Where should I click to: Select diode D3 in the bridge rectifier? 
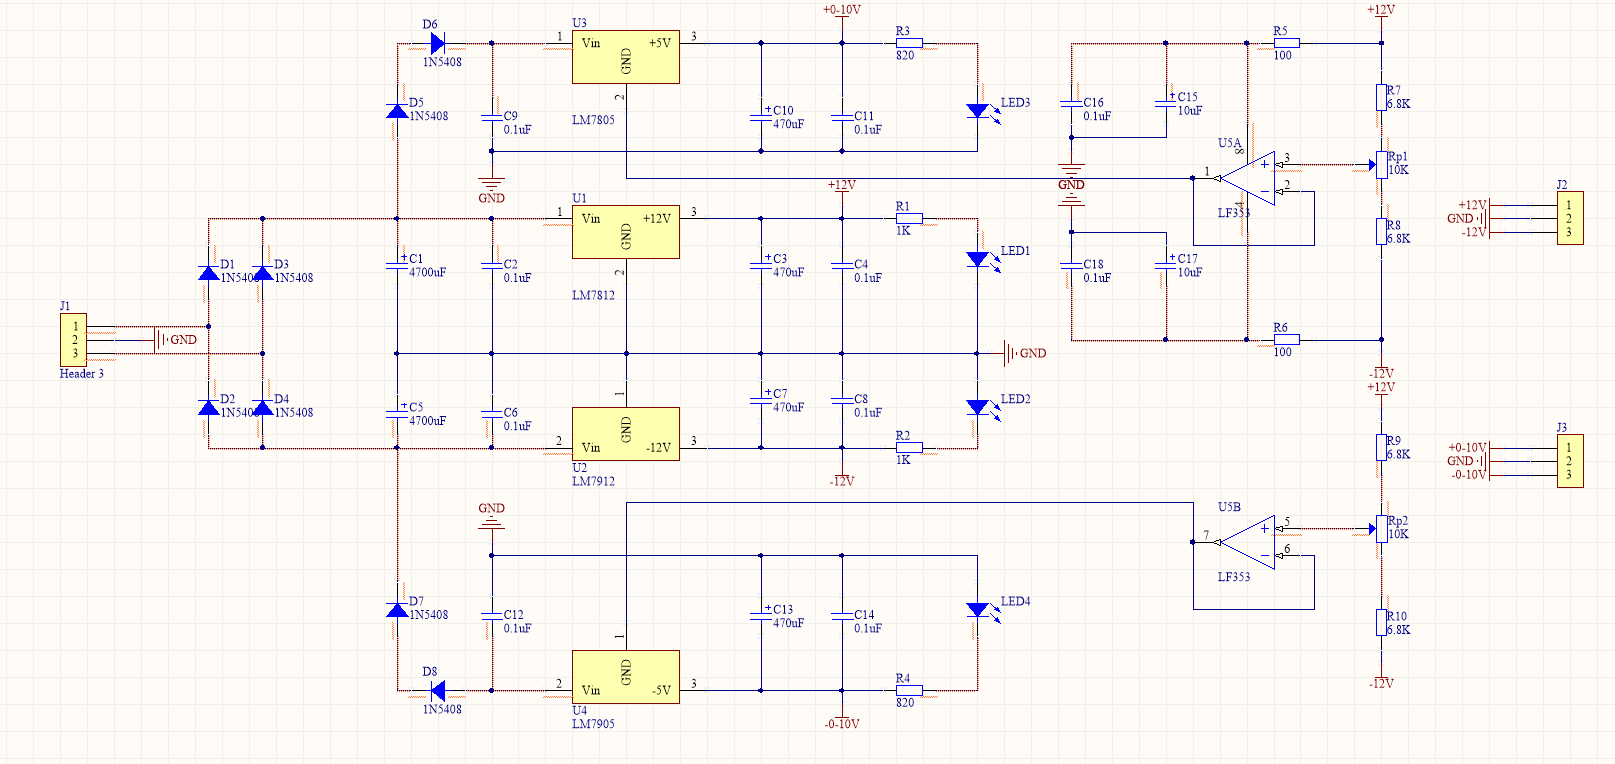[262, 272]
